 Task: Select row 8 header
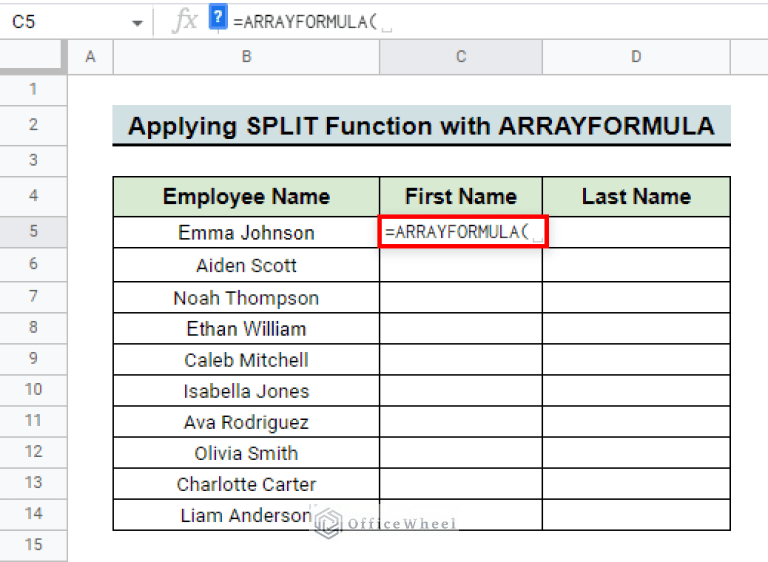click(33, 328)
